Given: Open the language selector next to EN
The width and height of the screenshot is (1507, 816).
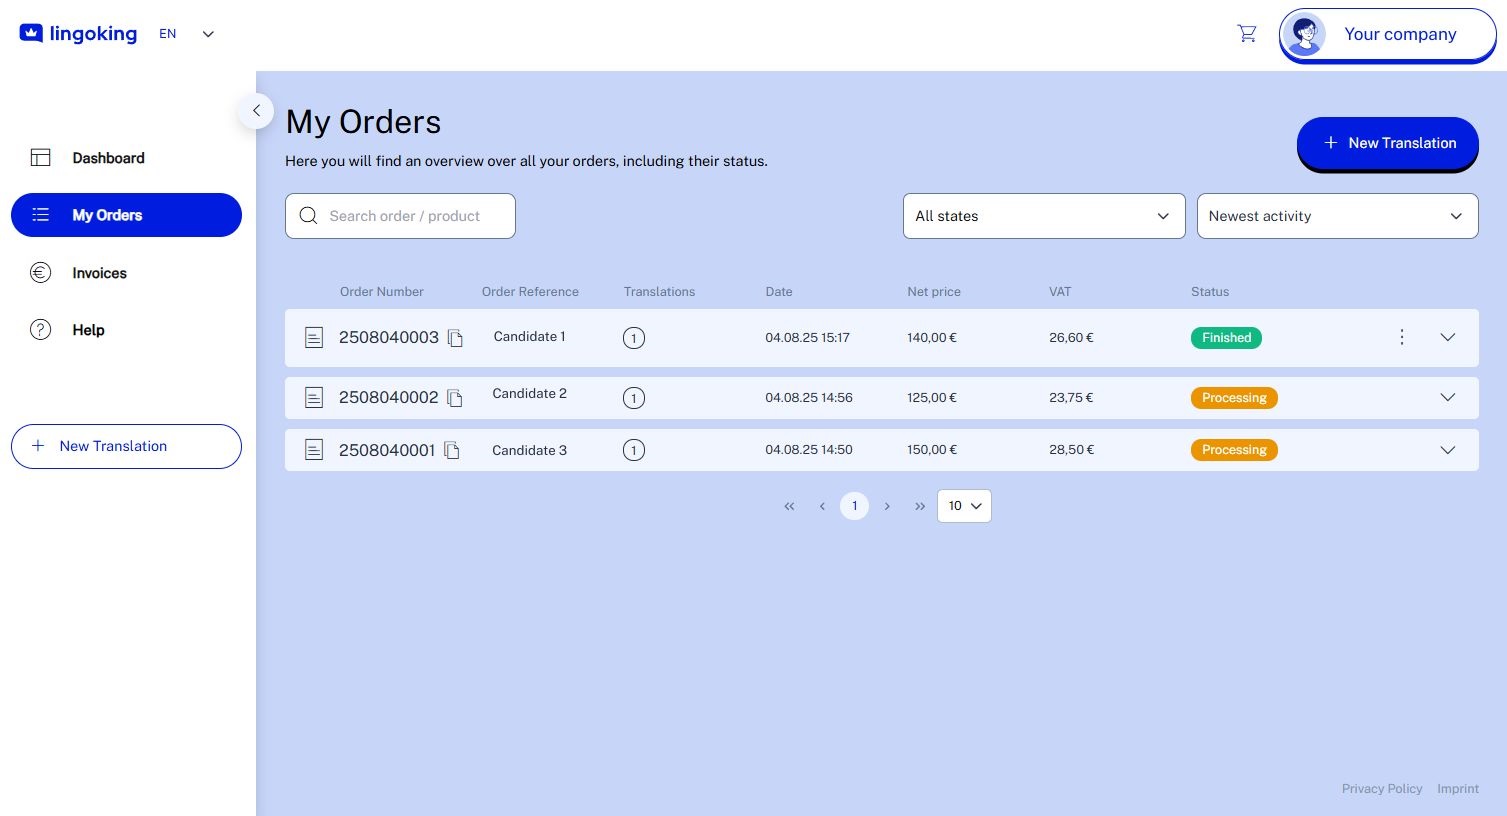Looking at the screenshot, I should point(208,33).
